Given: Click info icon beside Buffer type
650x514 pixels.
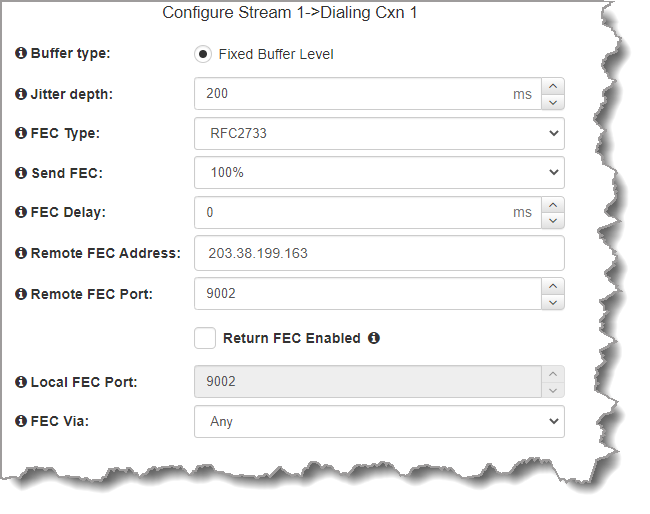Looking at the screenshot, I should [x=22, y=54].
